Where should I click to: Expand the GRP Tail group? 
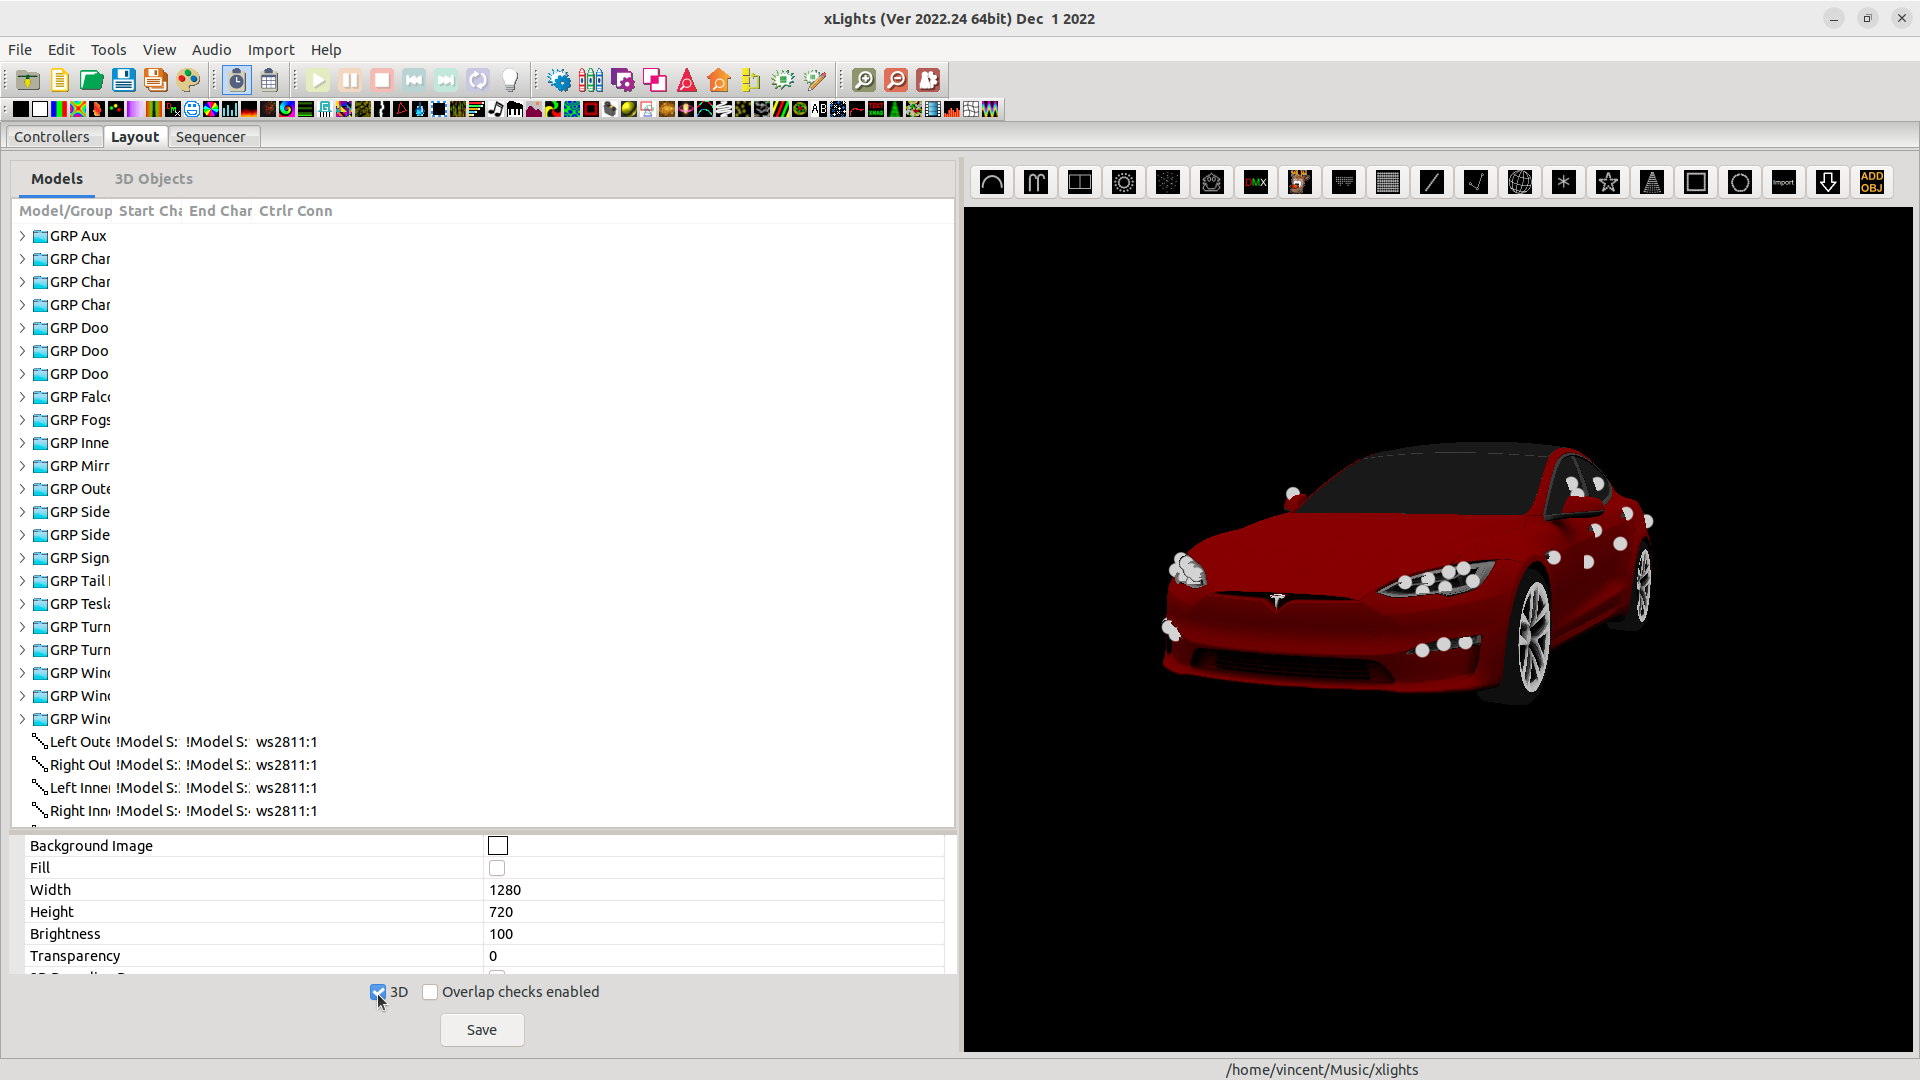pos(22,581)
